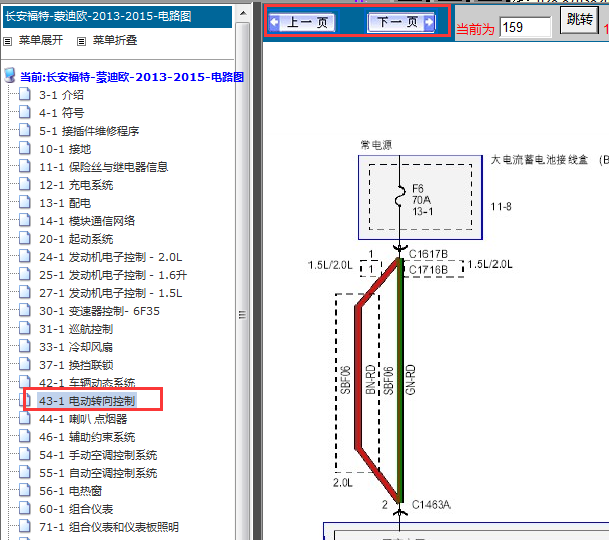Open tree item 60-1 组合仪表
Image resolution: width=609 pixels, height=540 pixels.
pyautogui.click(x=76, y=509)
